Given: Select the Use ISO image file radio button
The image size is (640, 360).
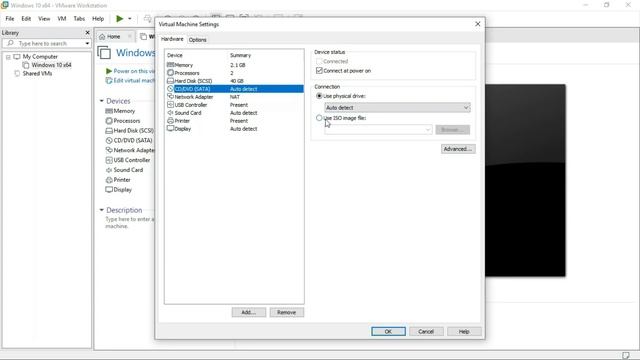Looking at the screenshot, I should click(319, 118).
